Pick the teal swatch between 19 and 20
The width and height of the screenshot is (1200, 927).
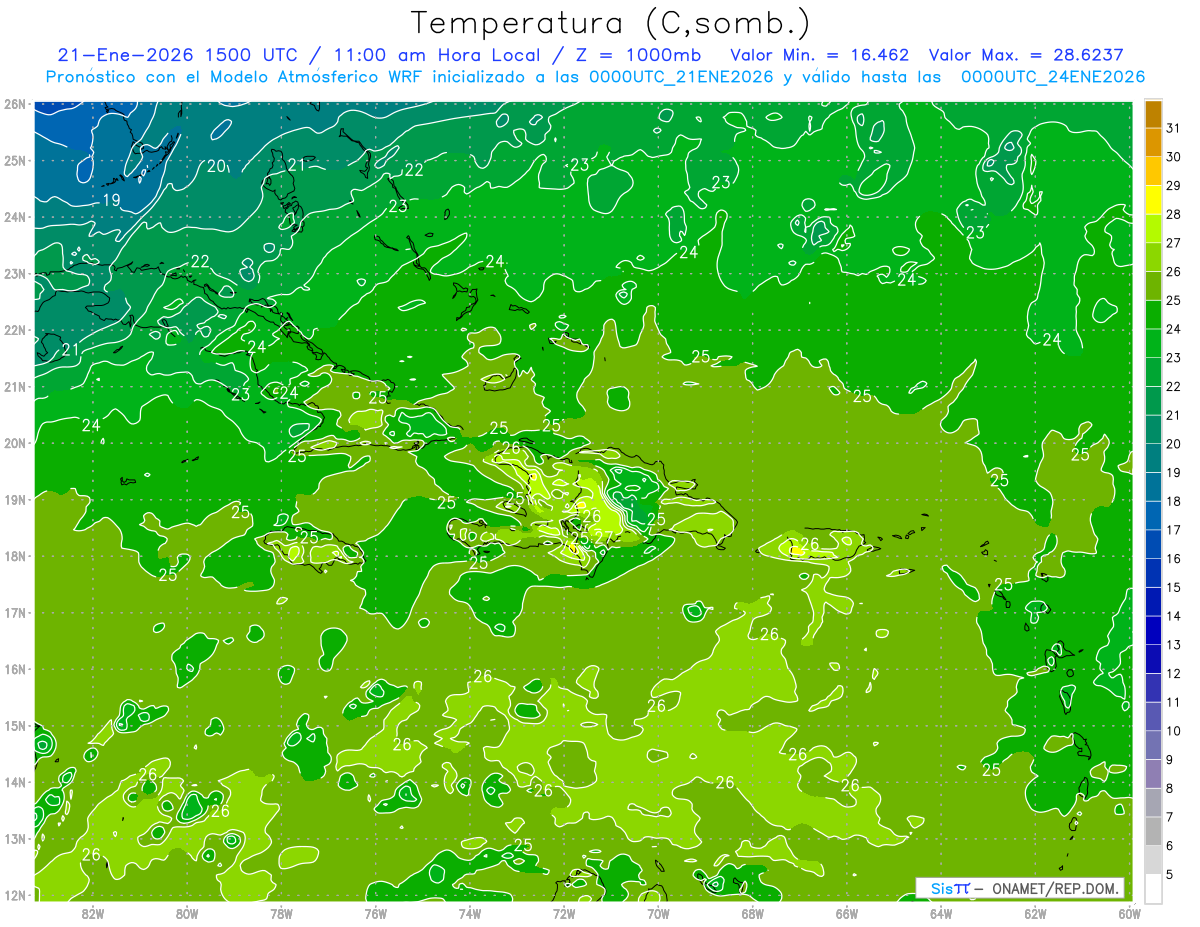pyautogui.click(x=1153, y=458)
